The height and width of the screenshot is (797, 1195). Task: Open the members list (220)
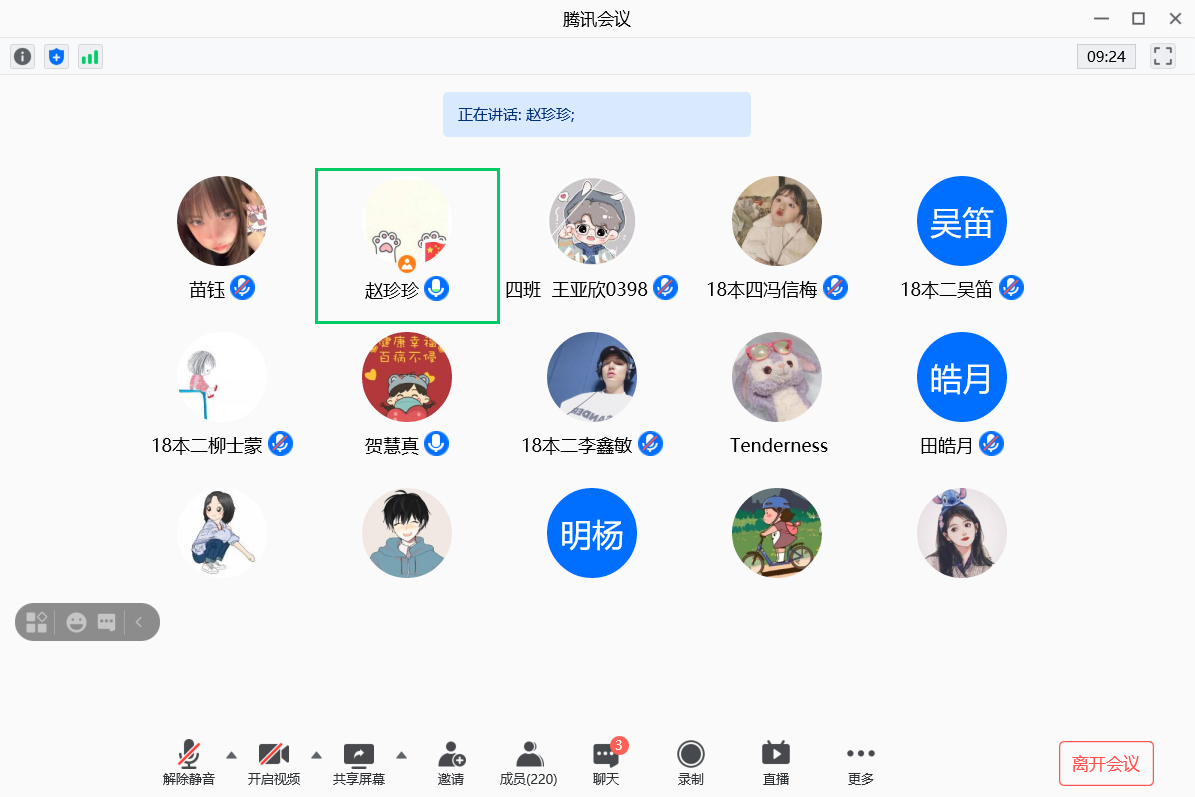click(528, 763)
